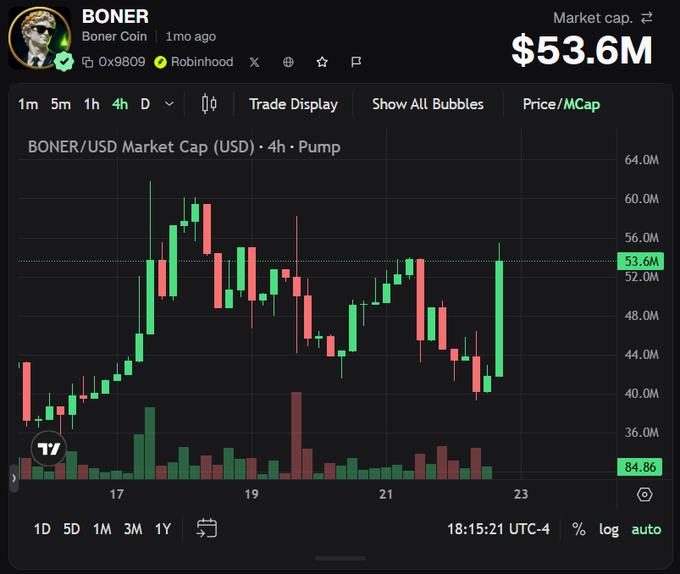Click date label 23 on time axis
This screenshot has width=680, height=574.
521,494
